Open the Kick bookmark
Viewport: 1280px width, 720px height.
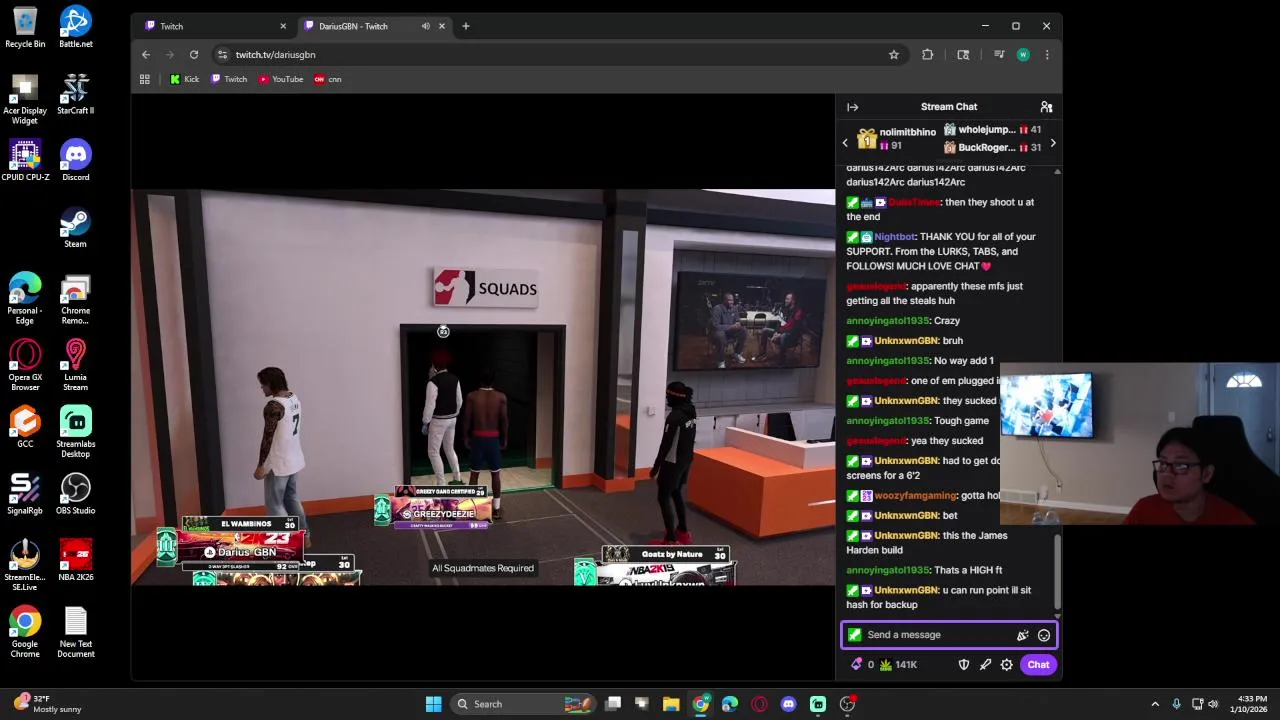click(x=184, y=79)
